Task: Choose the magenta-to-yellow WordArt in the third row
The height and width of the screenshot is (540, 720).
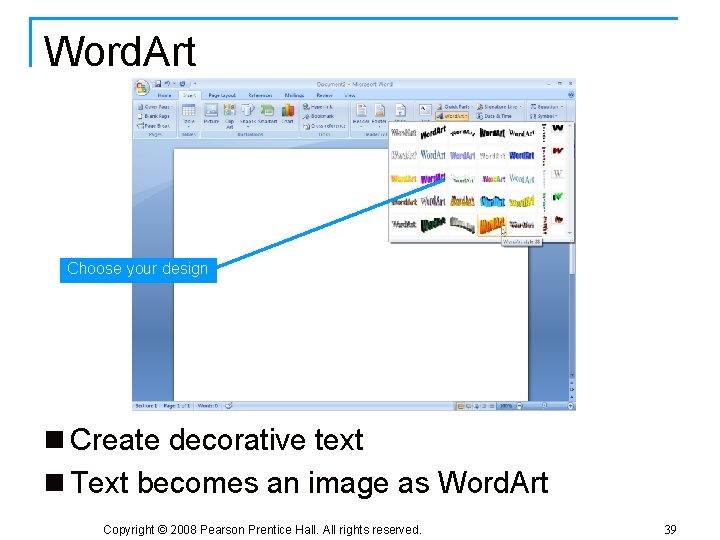Action: 493,178
